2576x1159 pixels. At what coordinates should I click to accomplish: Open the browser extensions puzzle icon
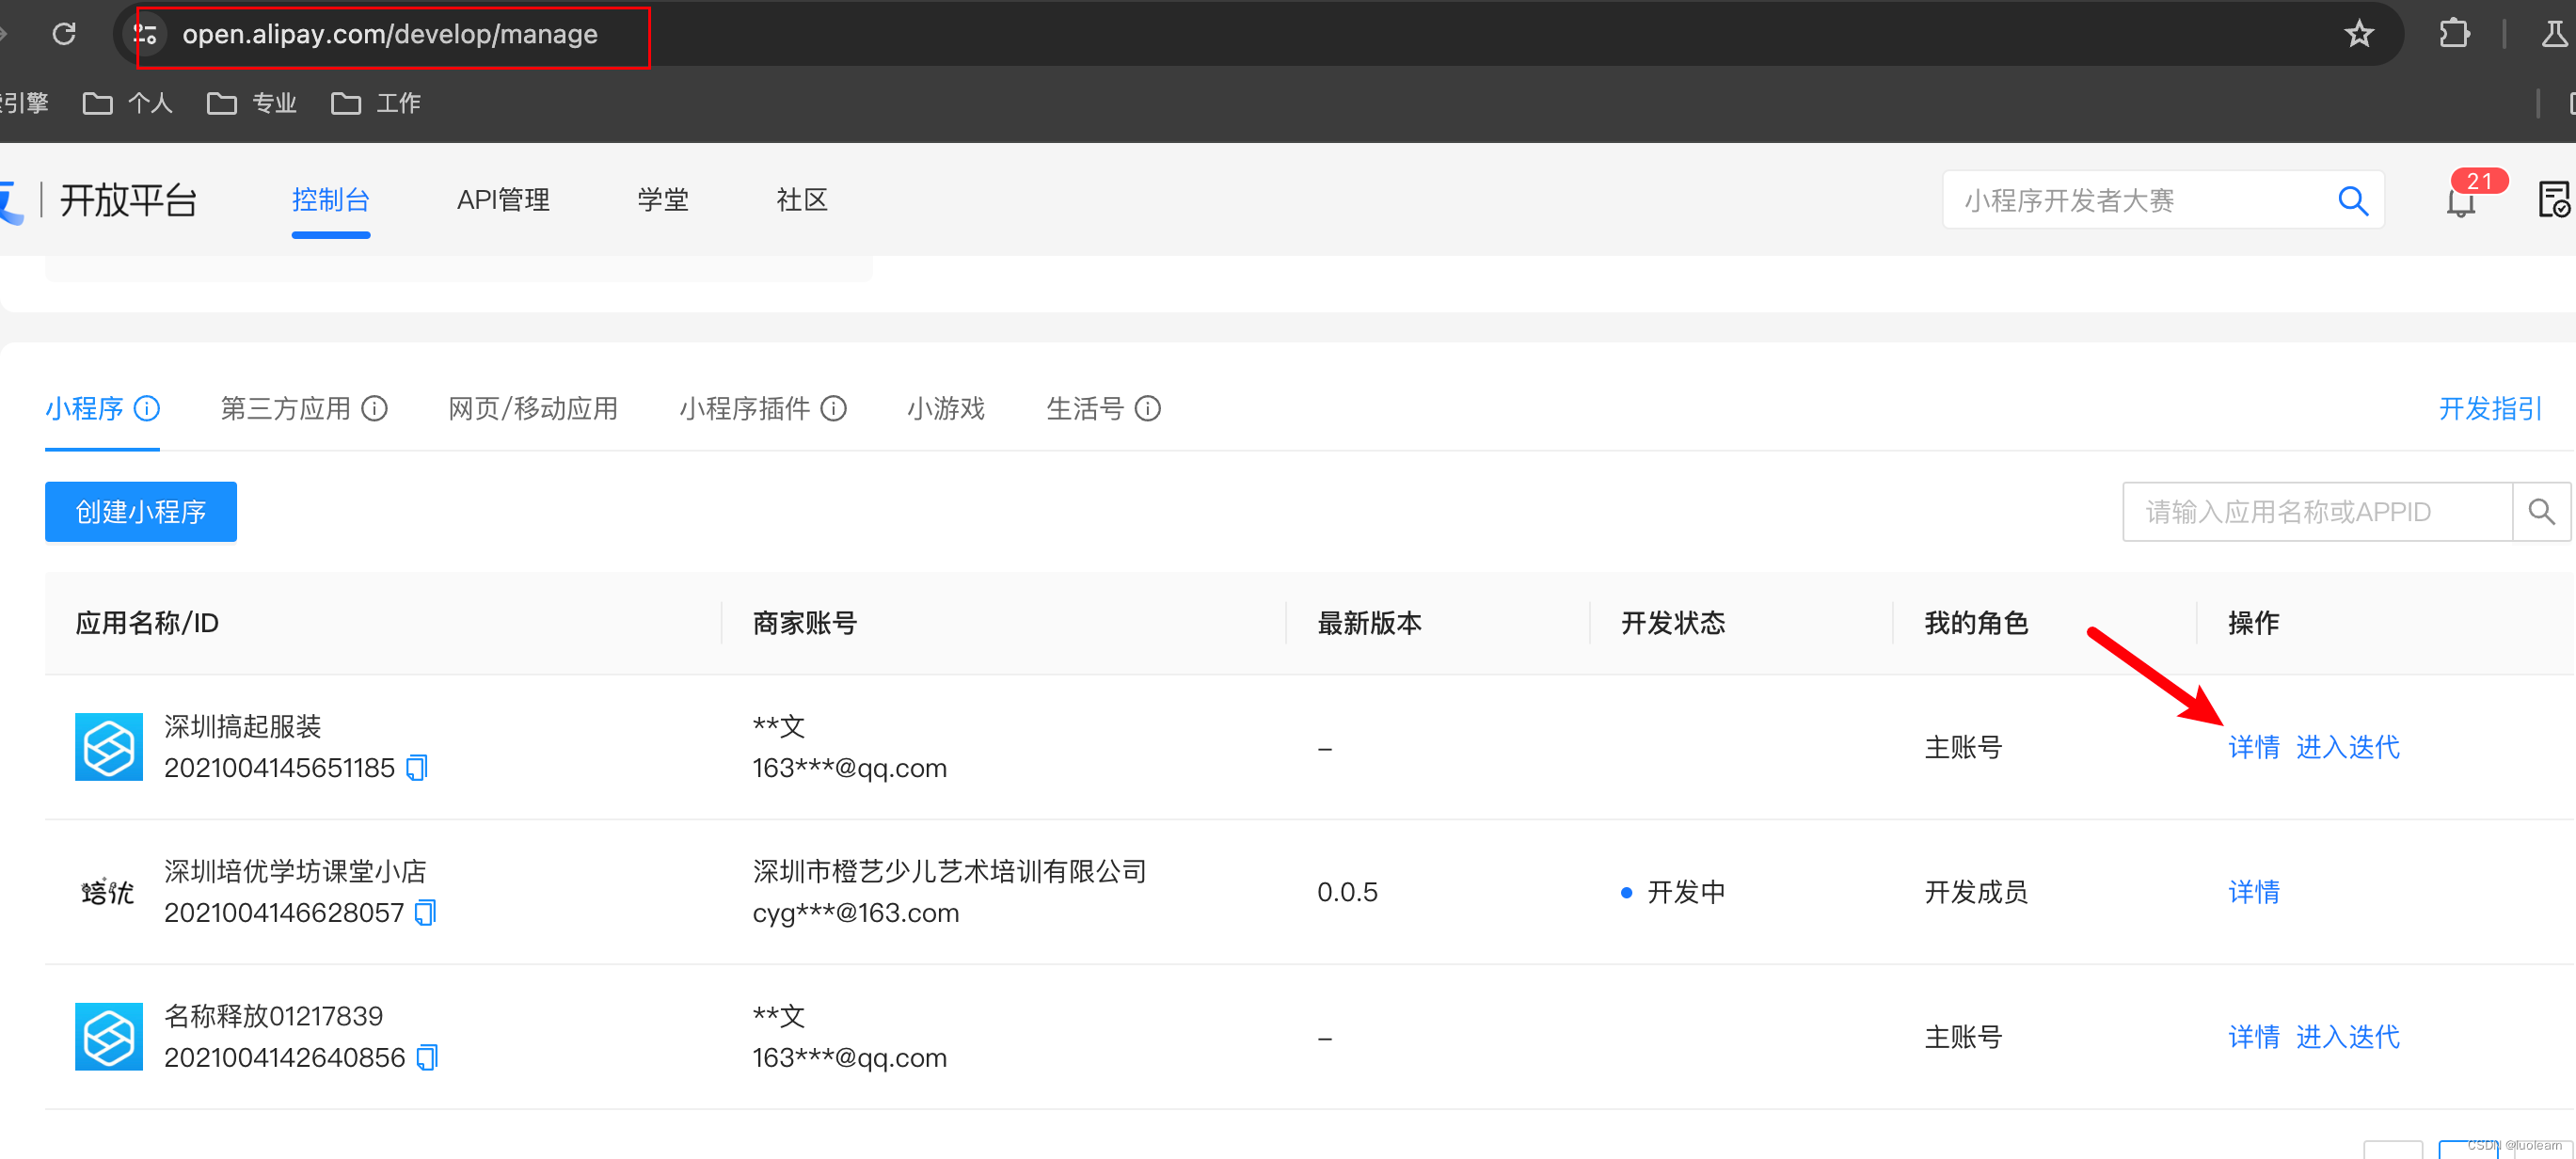click(2454, 34)
